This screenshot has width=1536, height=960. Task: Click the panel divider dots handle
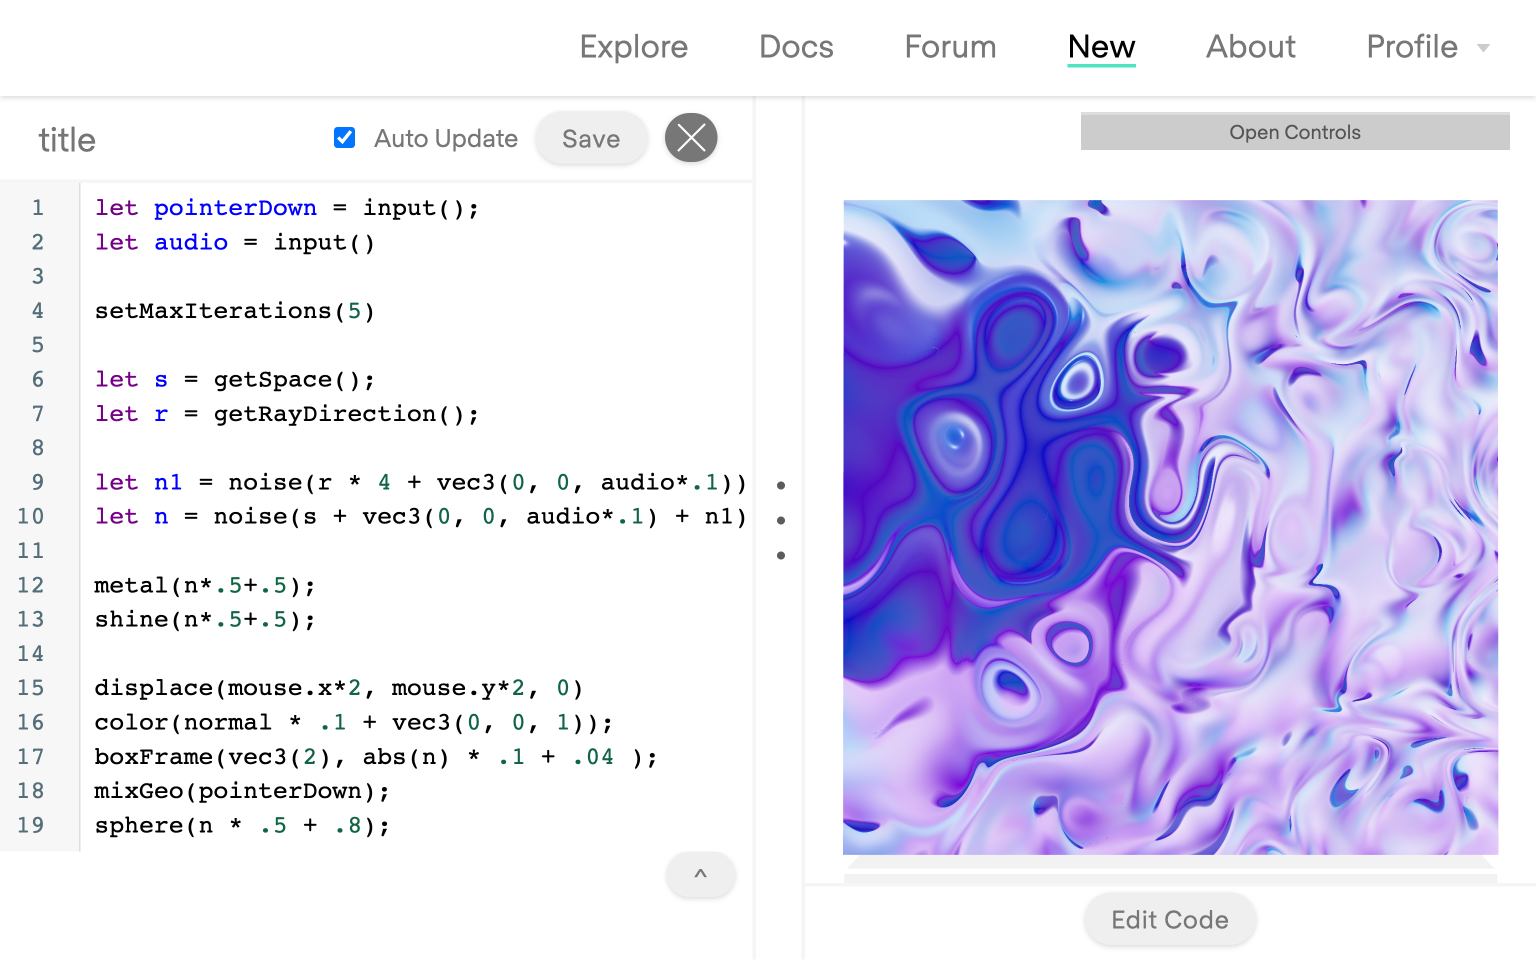coord(780,519)
